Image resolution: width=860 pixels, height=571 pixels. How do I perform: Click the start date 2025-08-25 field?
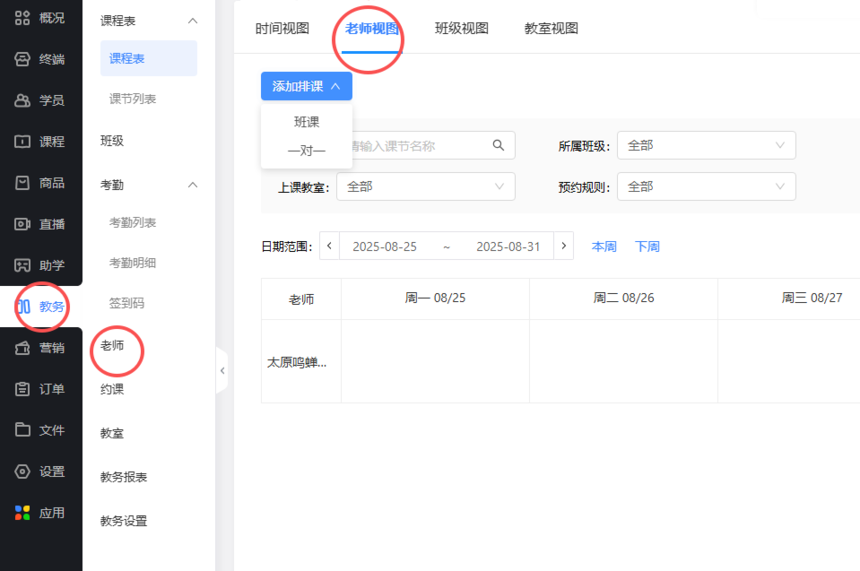coord(384,246)
